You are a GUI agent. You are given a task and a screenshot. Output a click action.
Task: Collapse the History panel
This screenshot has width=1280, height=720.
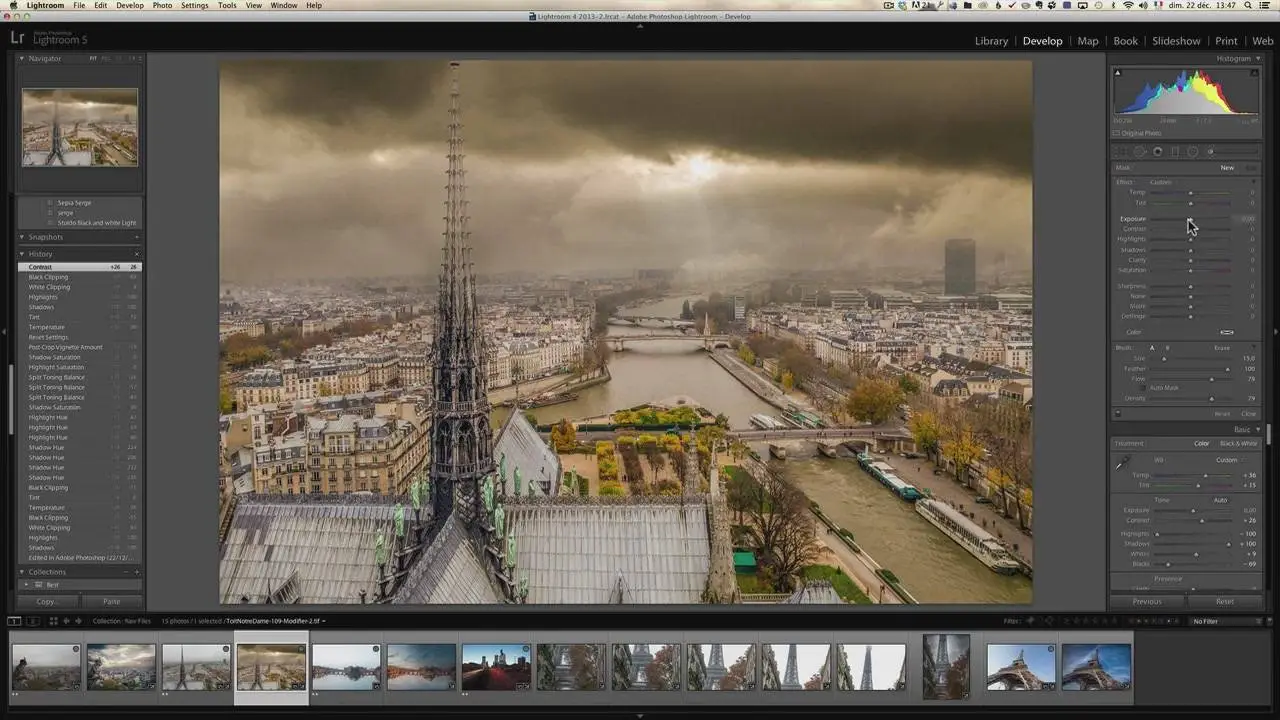tap(22, 254)
